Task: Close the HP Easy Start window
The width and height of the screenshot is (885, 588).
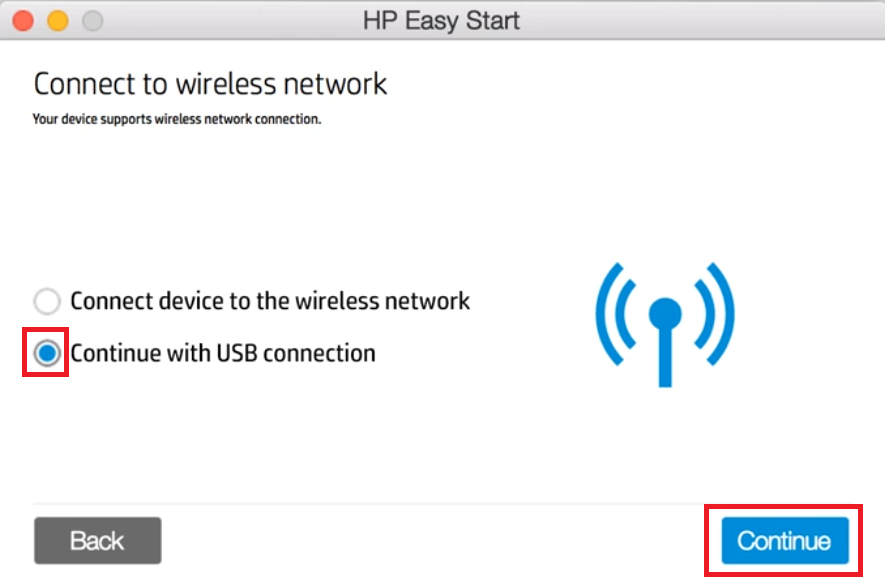Action: [x=23, y=21]
